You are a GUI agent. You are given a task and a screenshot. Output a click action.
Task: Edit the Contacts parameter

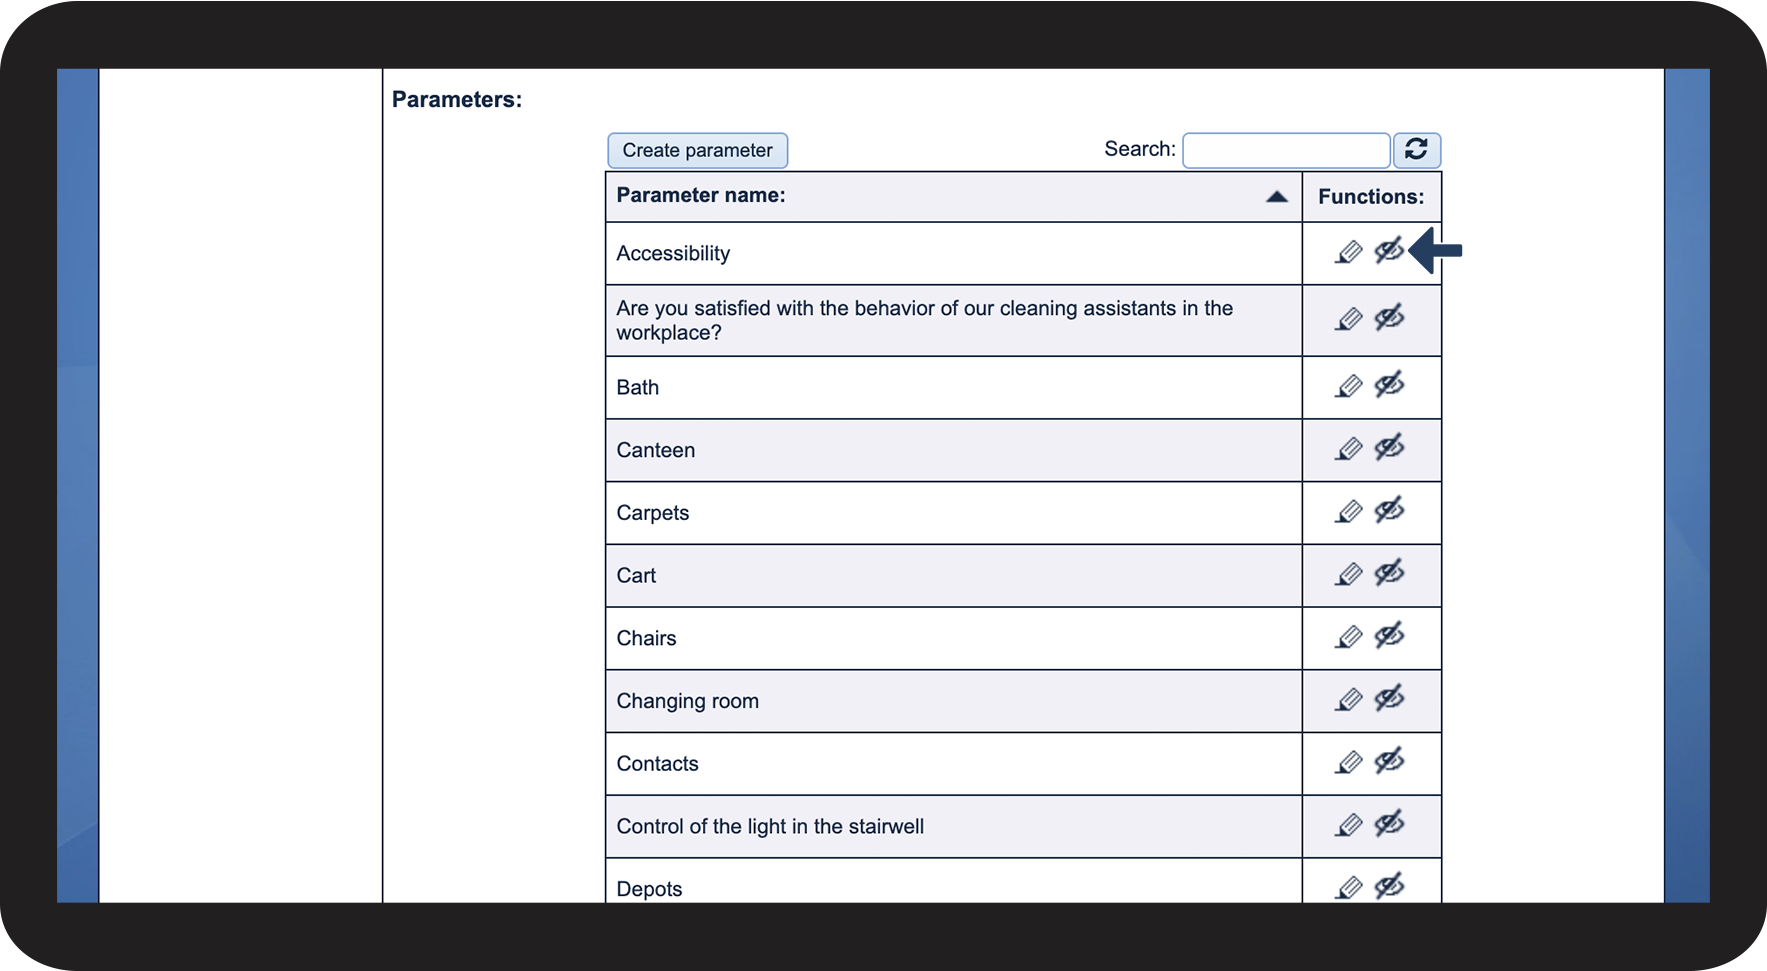point(1348,763)
